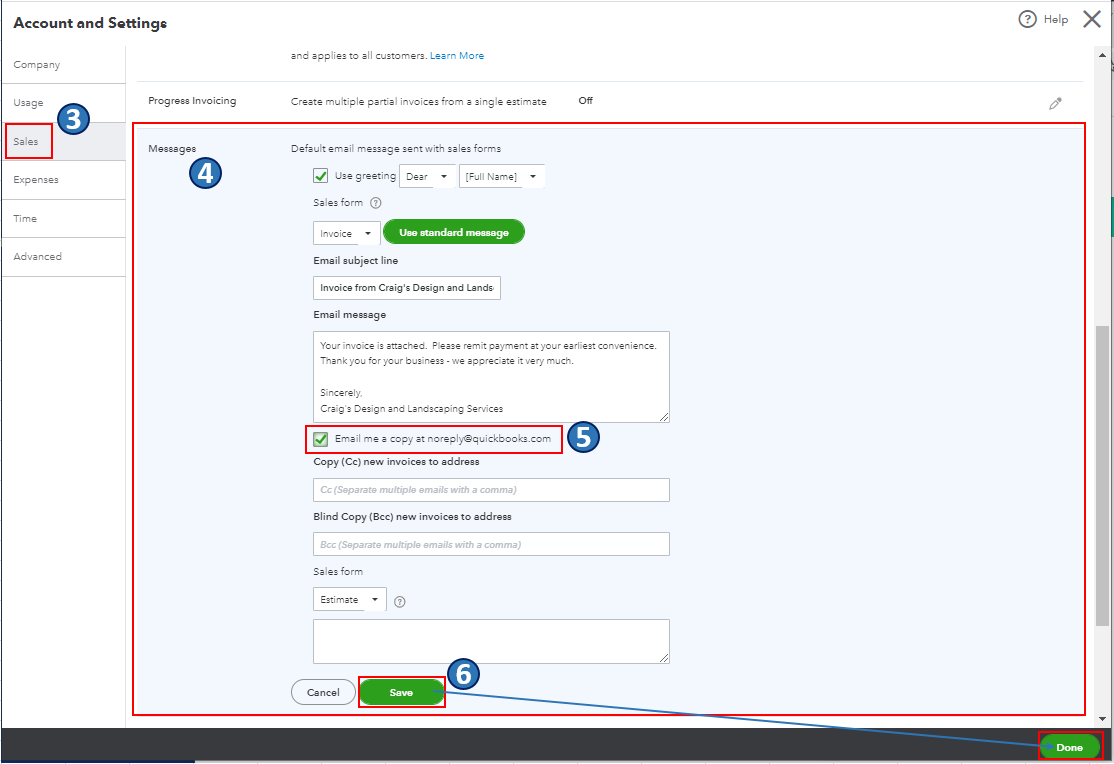Click the Use standard message button
Screen dimensions: 1114x764
pos(454,231)
